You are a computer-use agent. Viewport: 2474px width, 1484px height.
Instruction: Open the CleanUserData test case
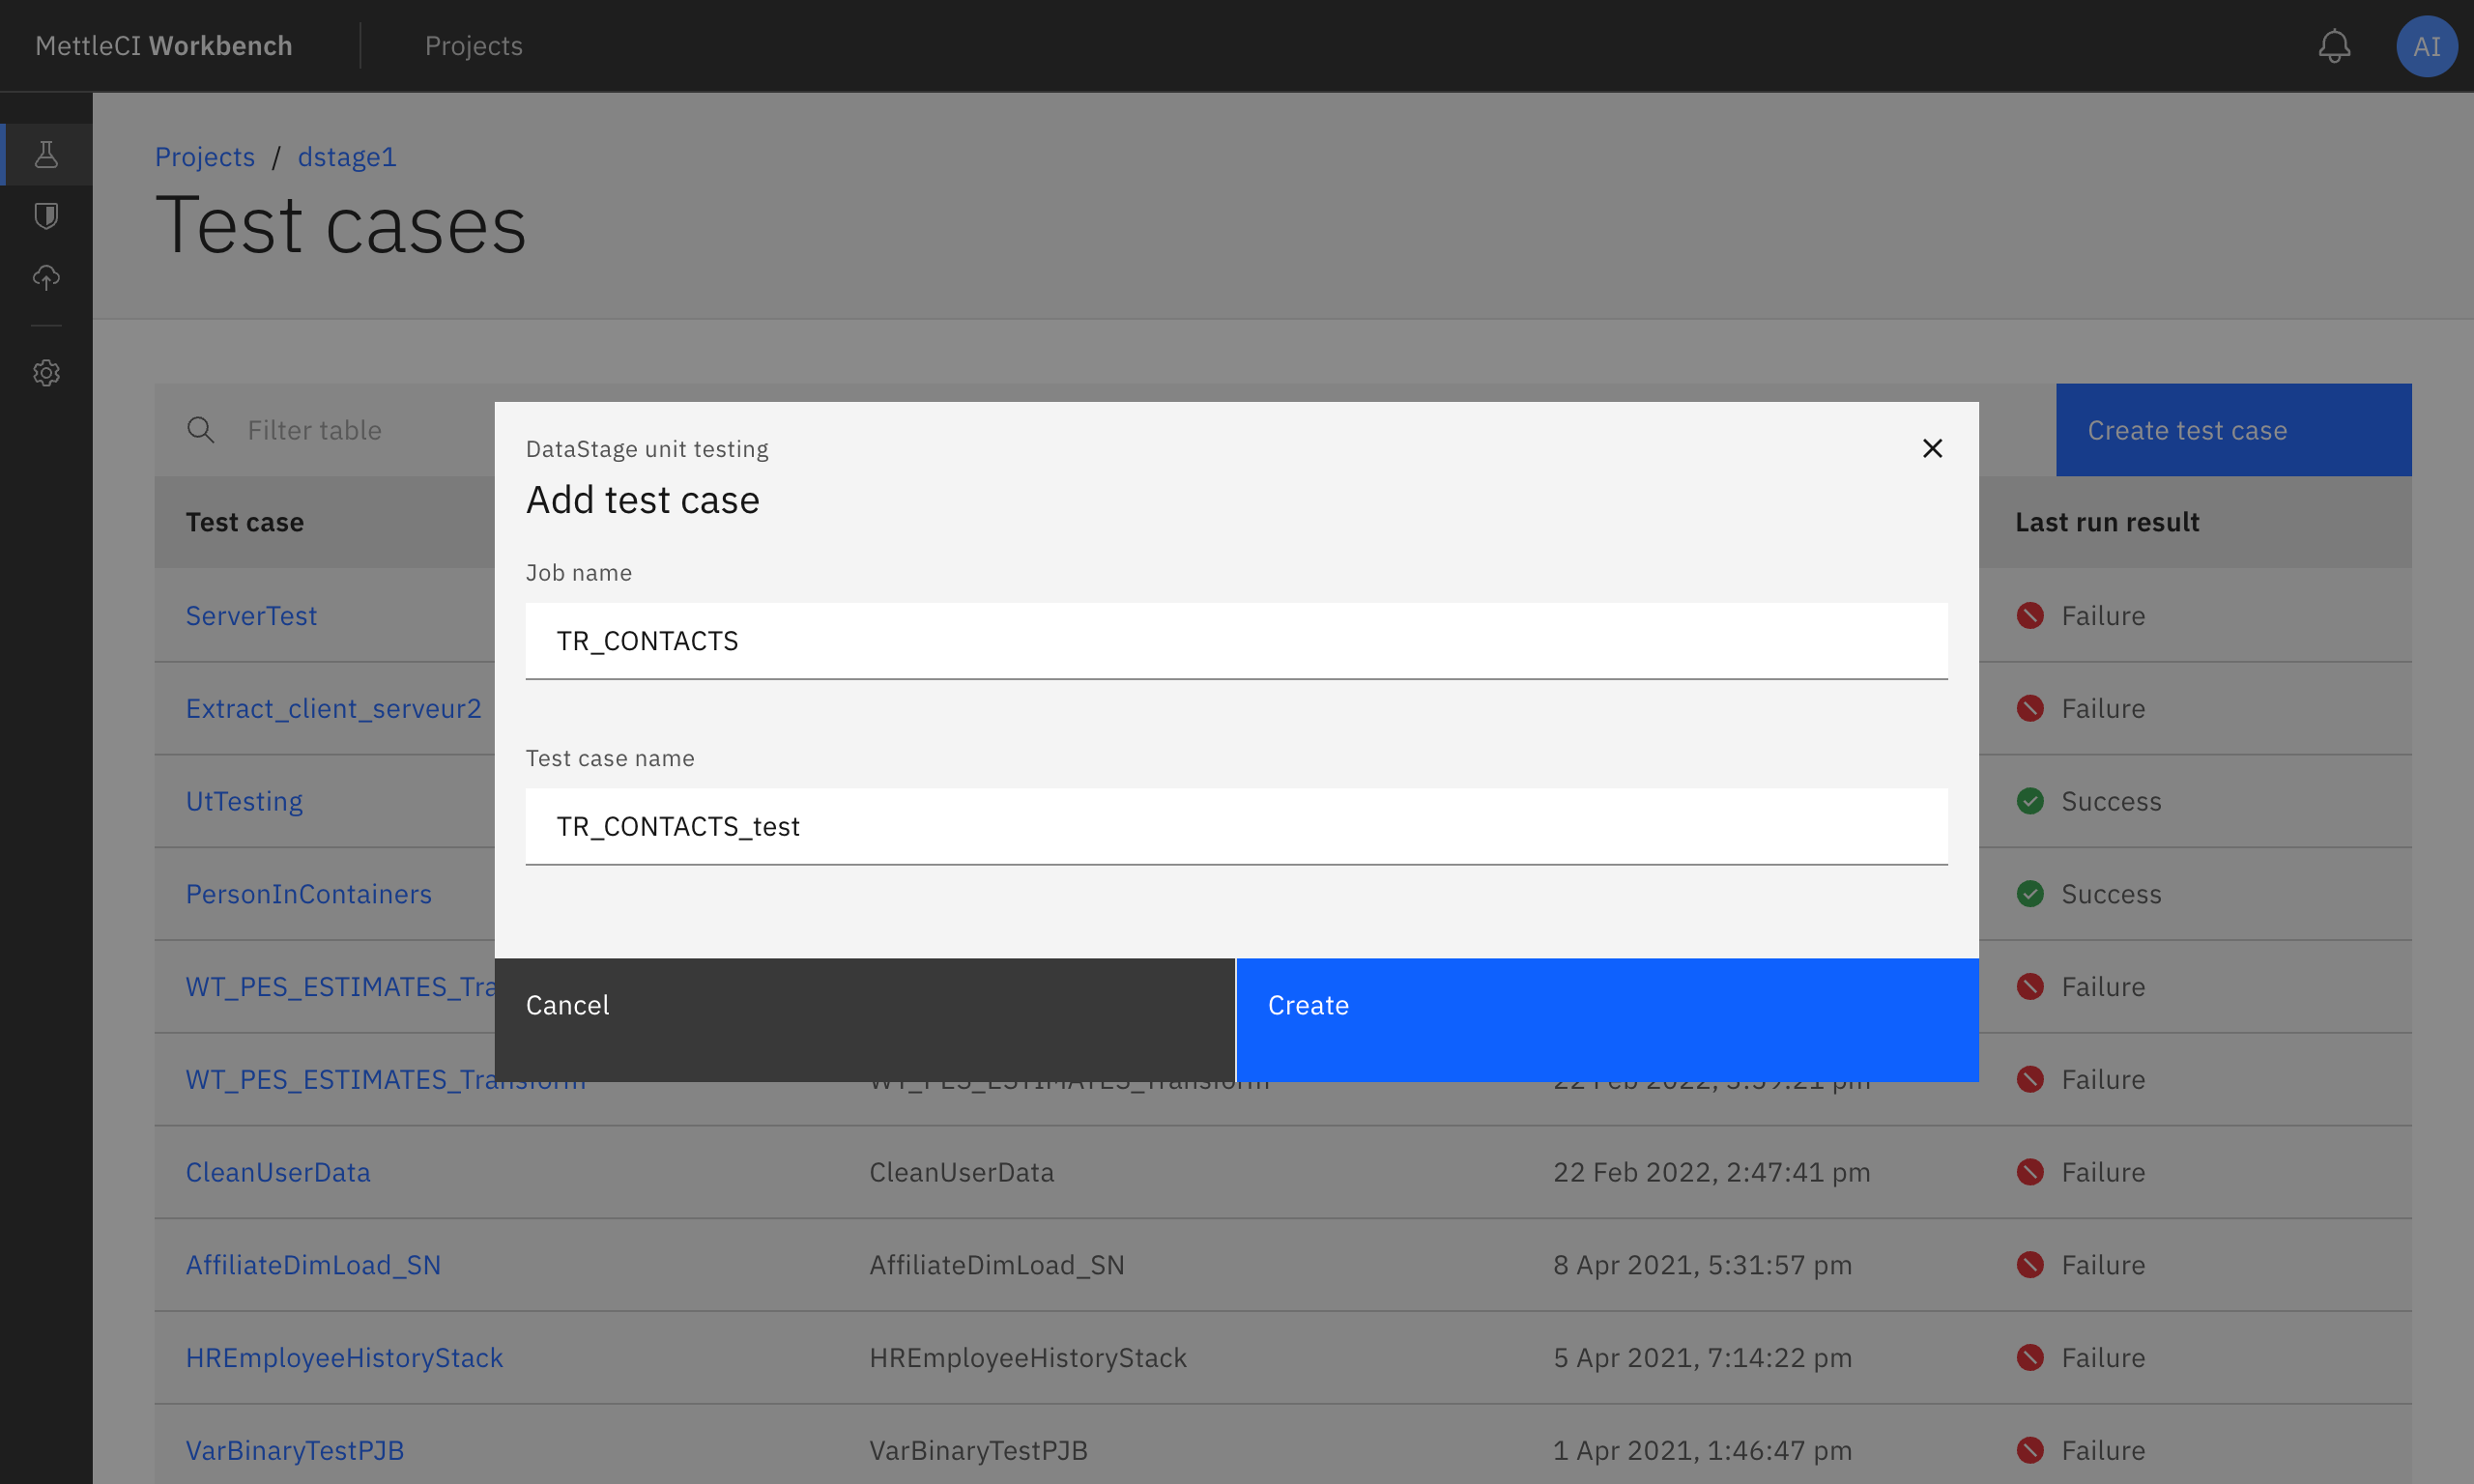[x=277, y=1172]
